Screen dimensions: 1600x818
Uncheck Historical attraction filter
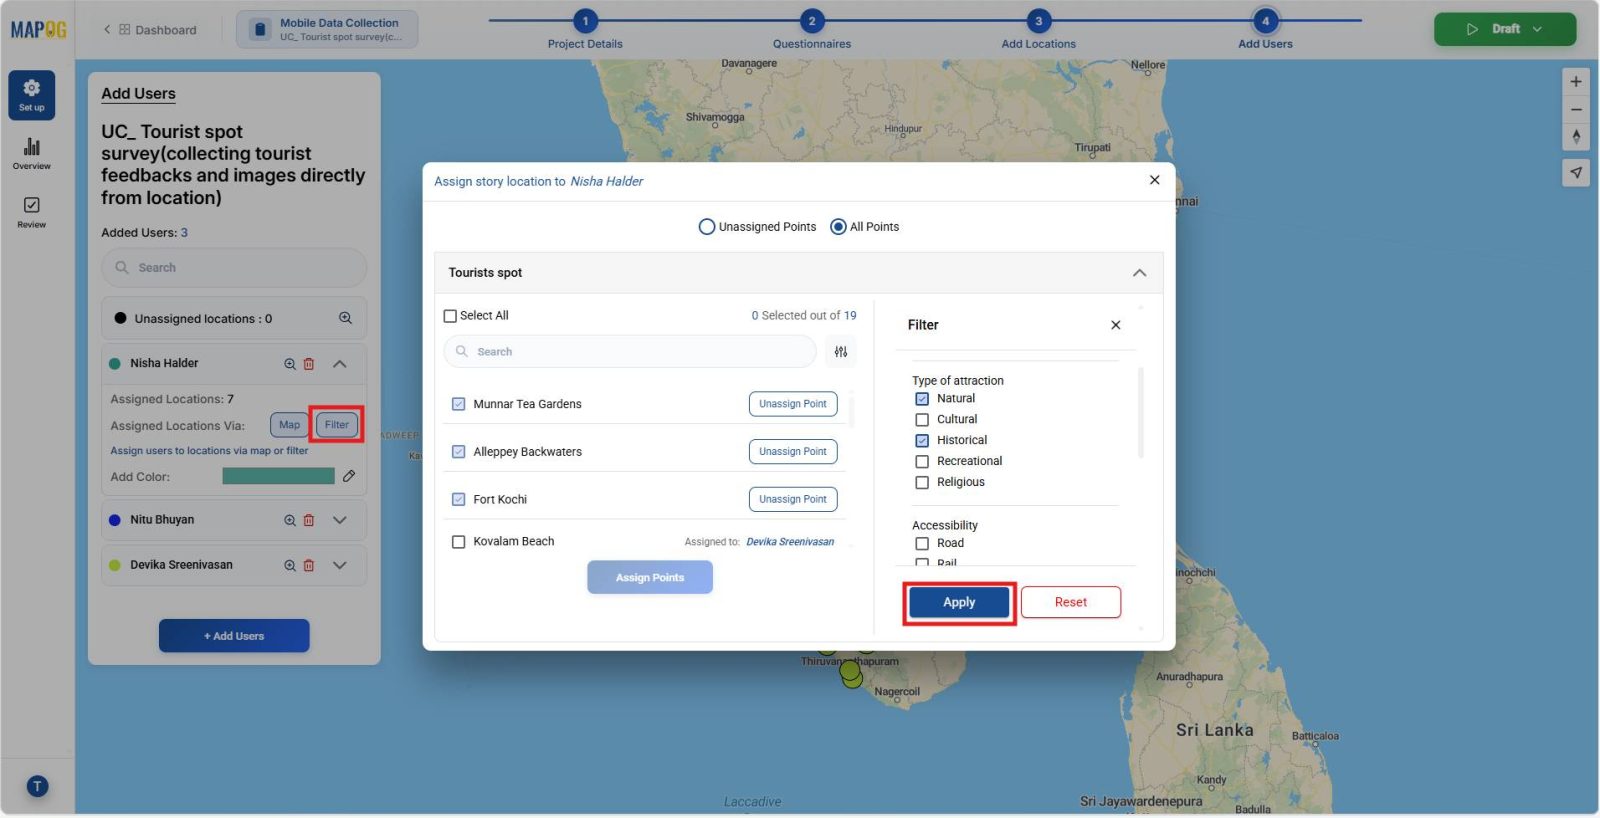[922, 441]
